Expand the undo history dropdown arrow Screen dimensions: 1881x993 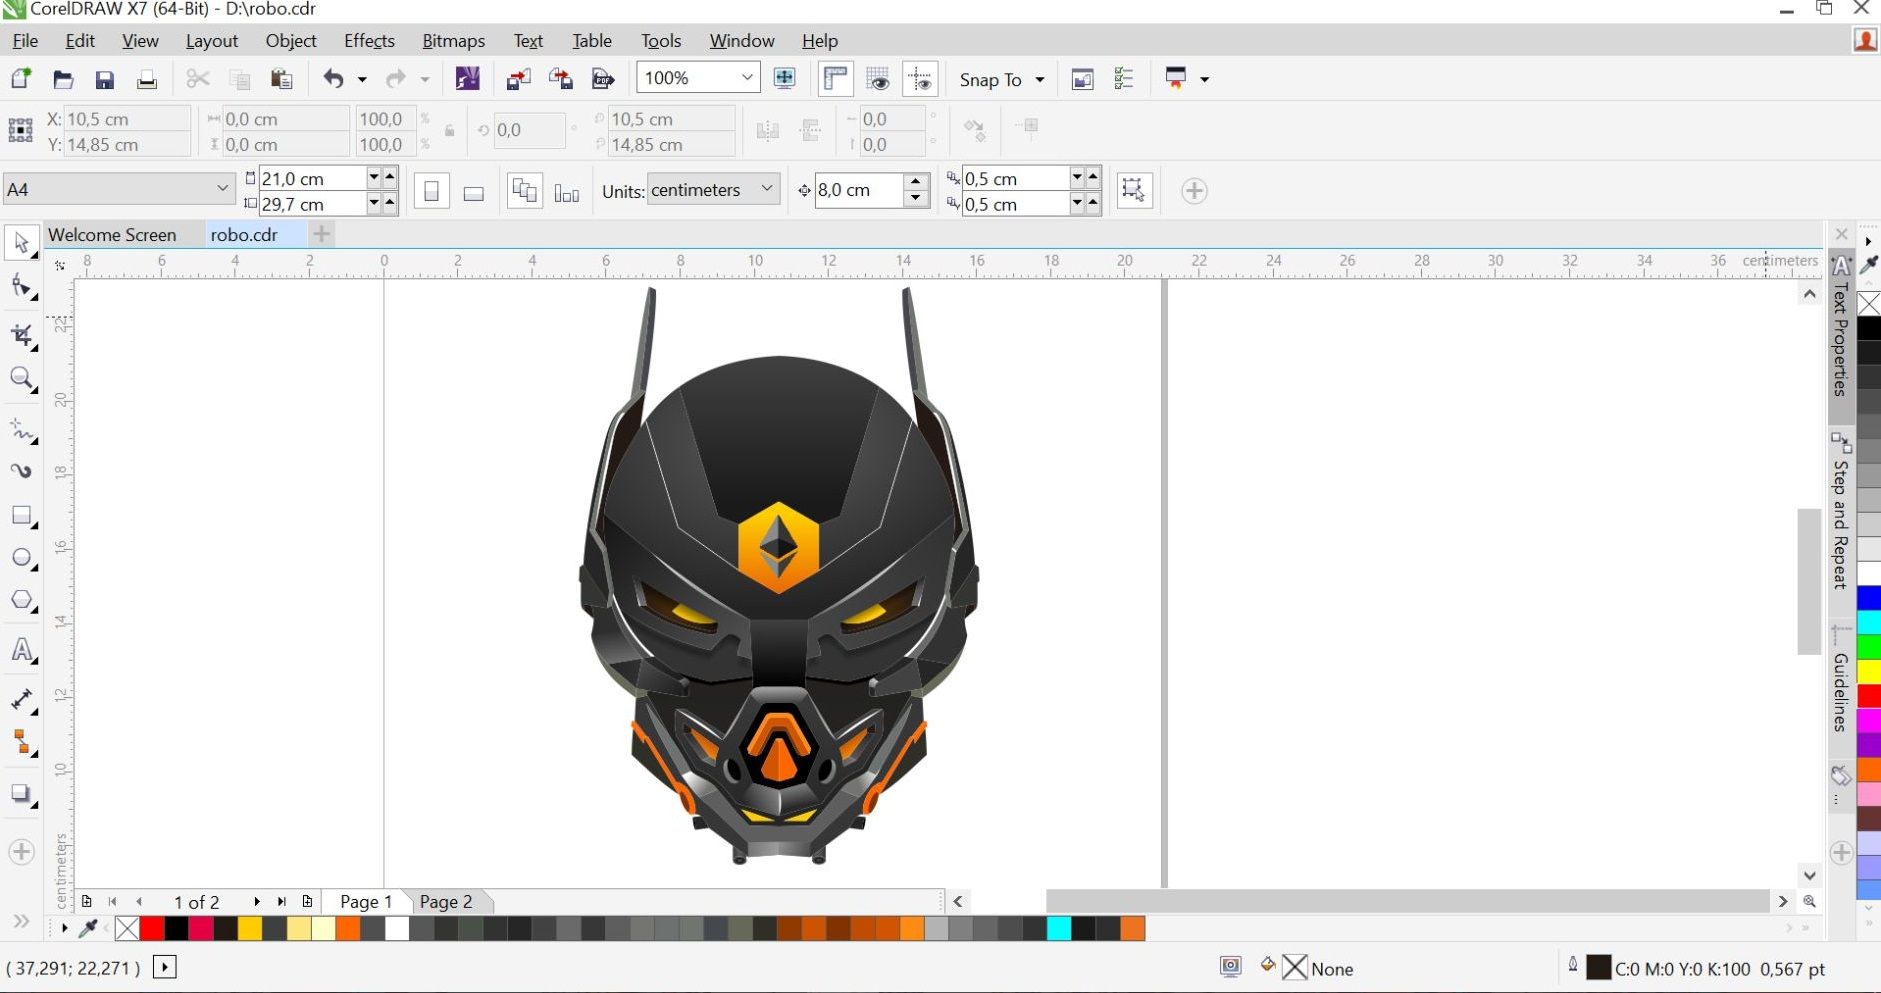(x=362, y=80)
